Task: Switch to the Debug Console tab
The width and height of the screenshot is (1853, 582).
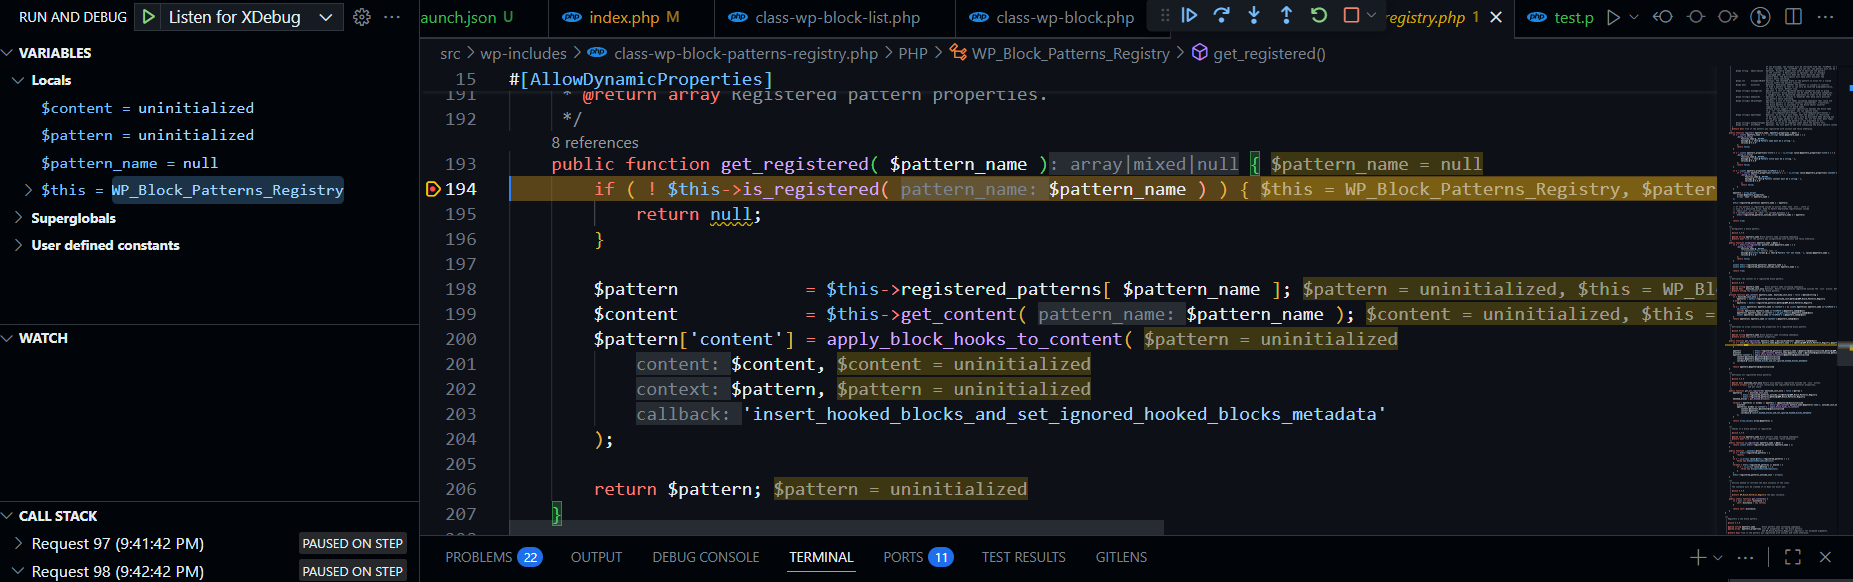Action: (705, 557)
